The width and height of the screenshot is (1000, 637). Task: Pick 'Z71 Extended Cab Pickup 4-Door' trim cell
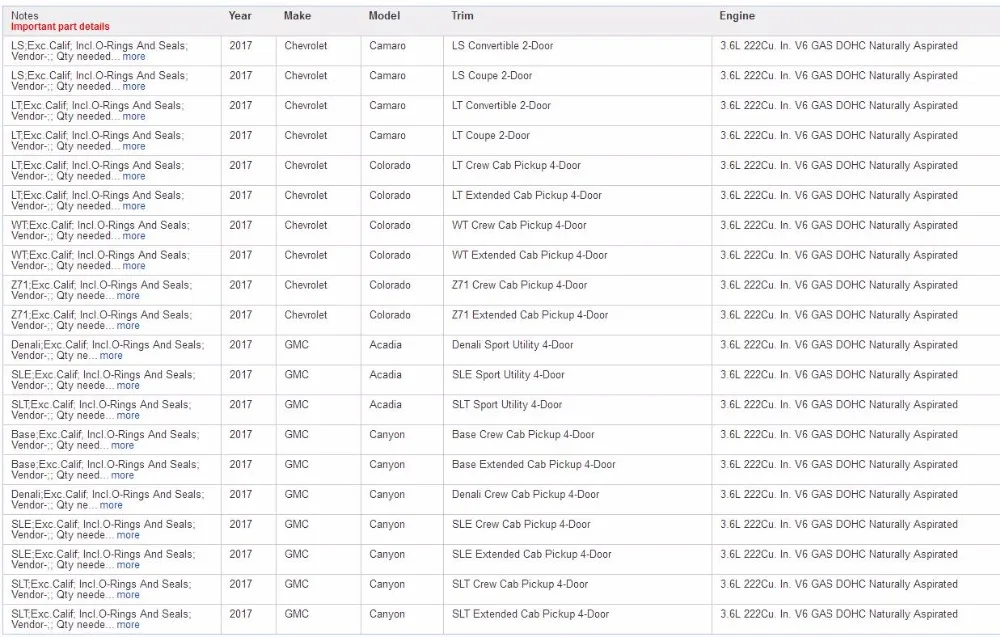[x=530, y=316]
